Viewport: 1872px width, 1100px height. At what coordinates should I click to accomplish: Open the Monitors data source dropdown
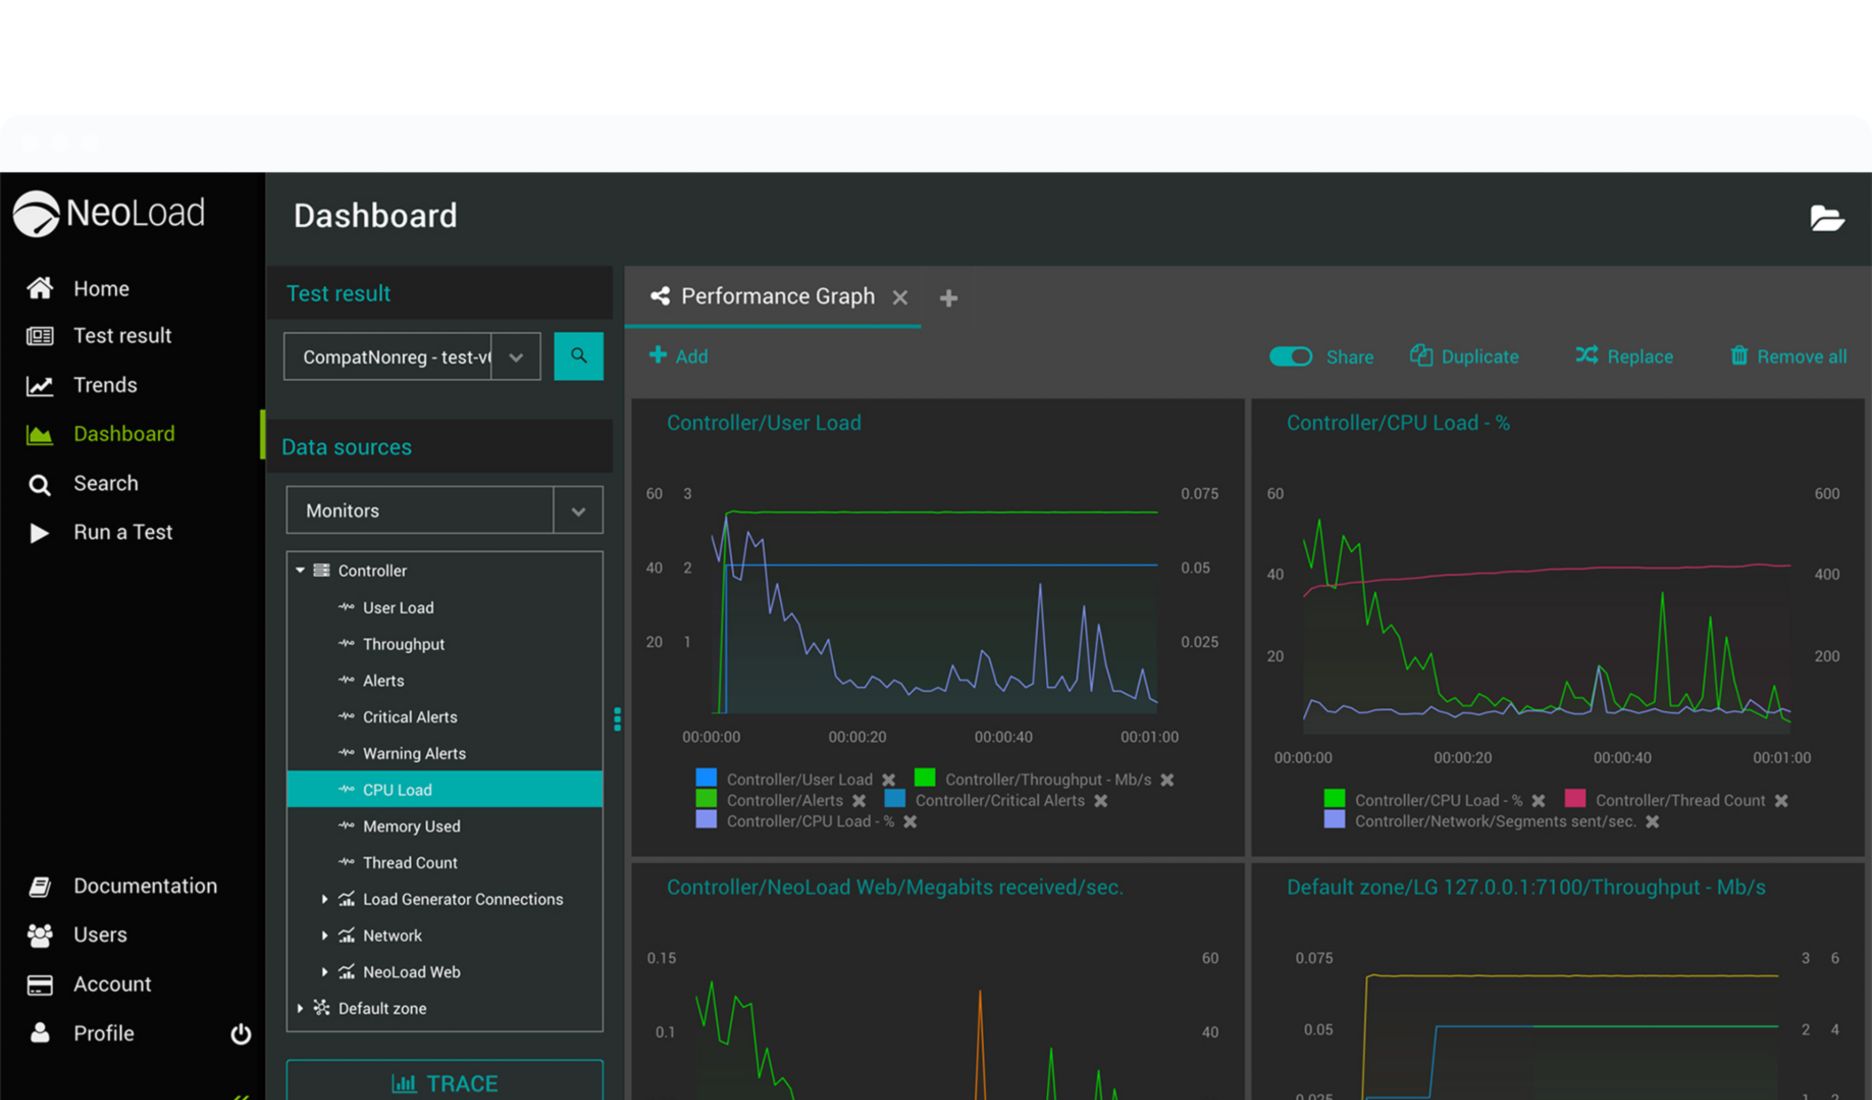tap(578, 511)
